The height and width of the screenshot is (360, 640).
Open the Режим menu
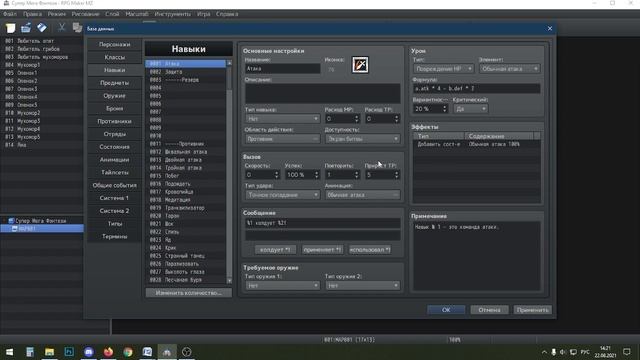(57, 14)
